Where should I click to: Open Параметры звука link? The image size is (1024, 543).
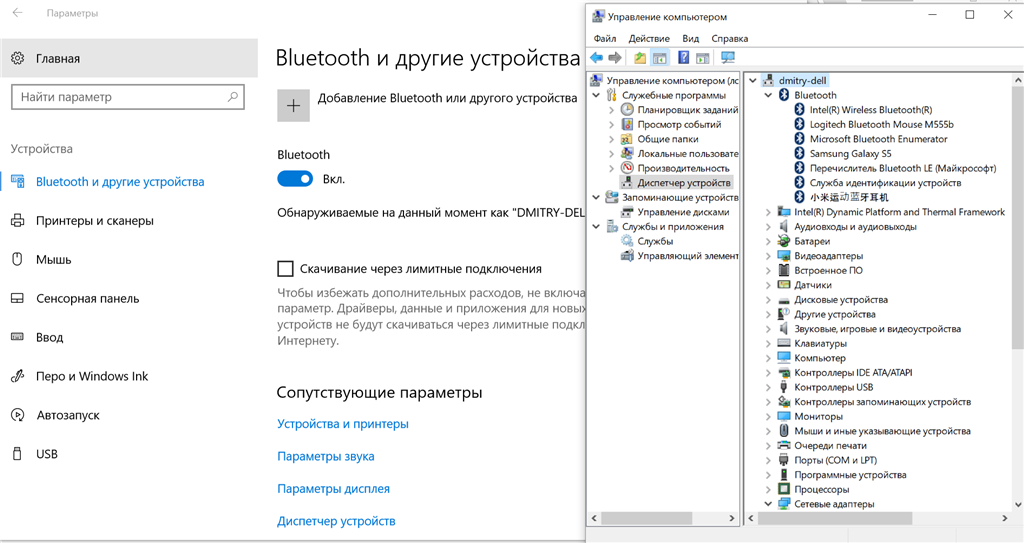coord(326,456)
